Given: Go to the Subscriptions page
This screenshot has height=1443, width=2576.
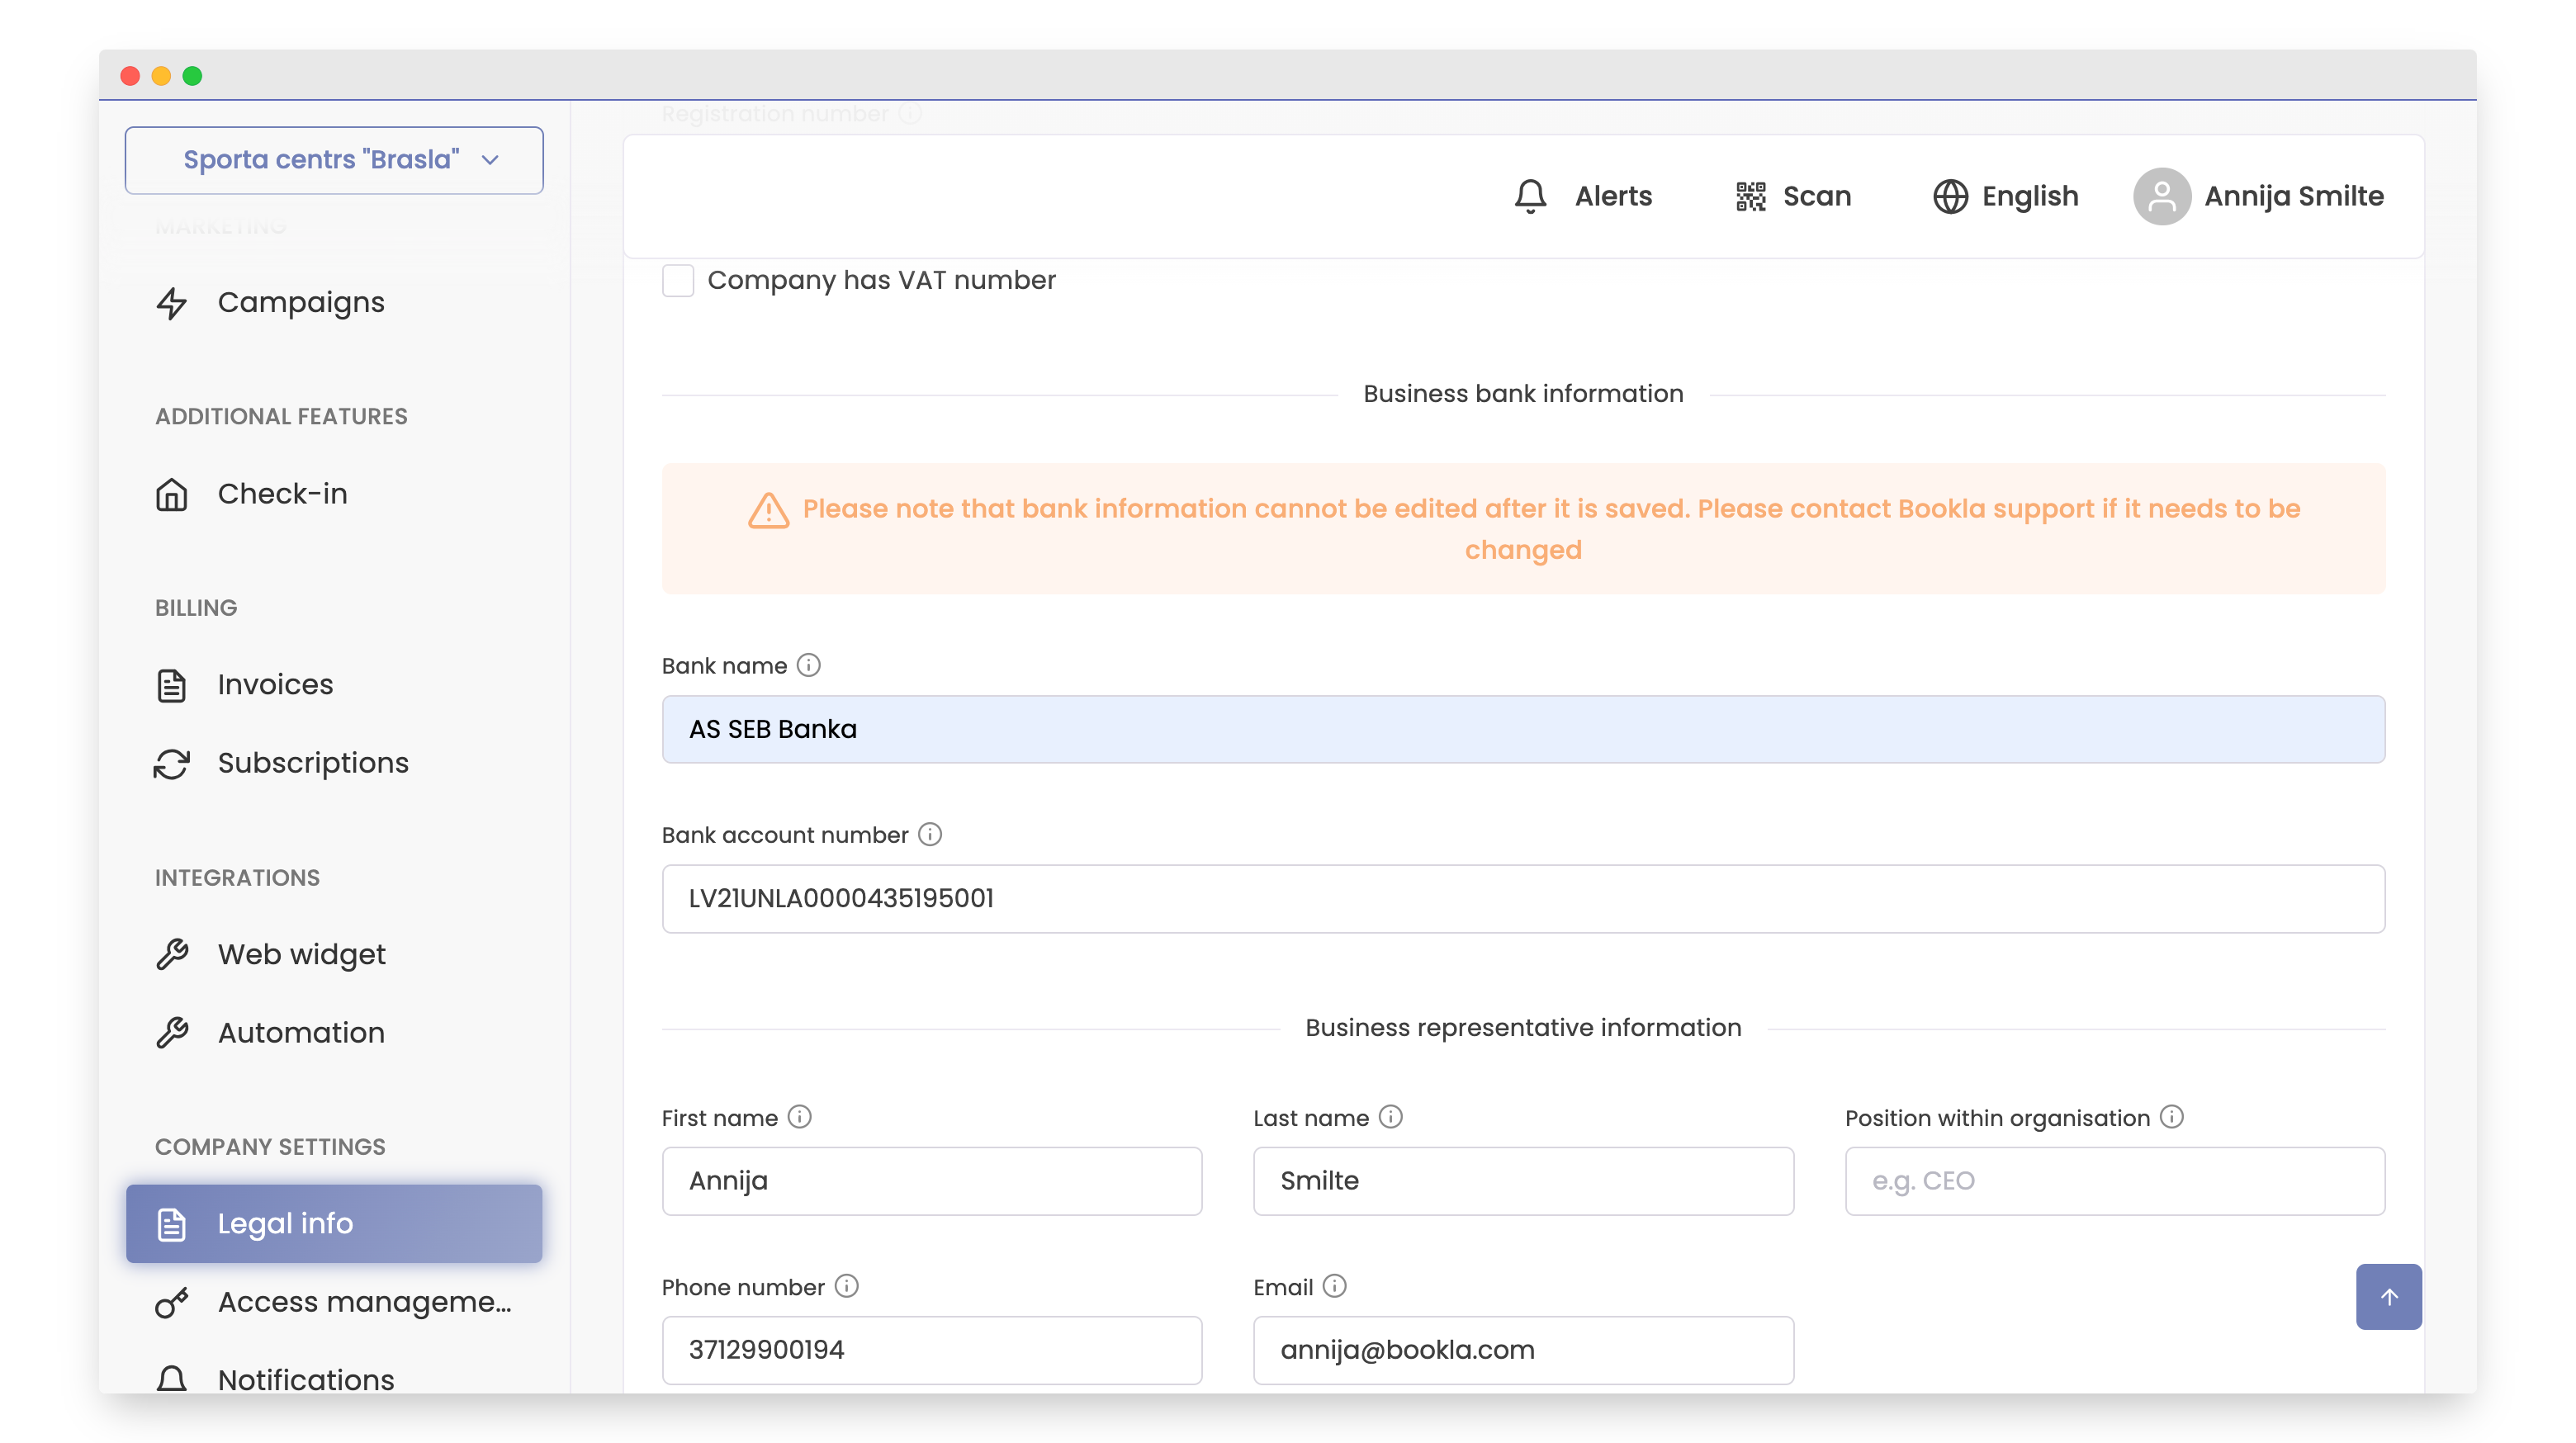Looking at the screenshot, I should [x=313, y=763].
